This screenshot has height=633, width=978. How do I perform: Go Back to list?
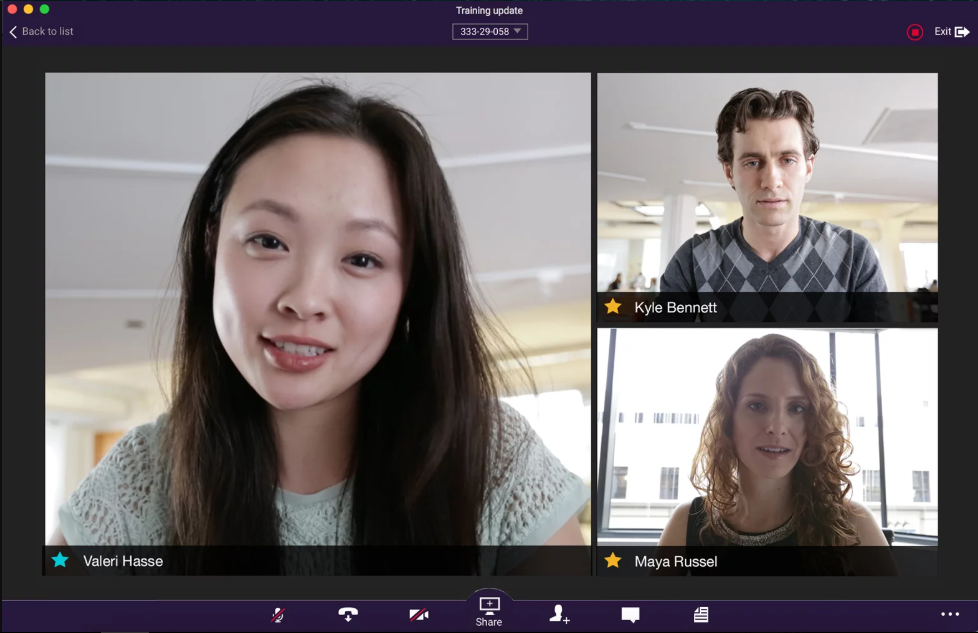42,32
